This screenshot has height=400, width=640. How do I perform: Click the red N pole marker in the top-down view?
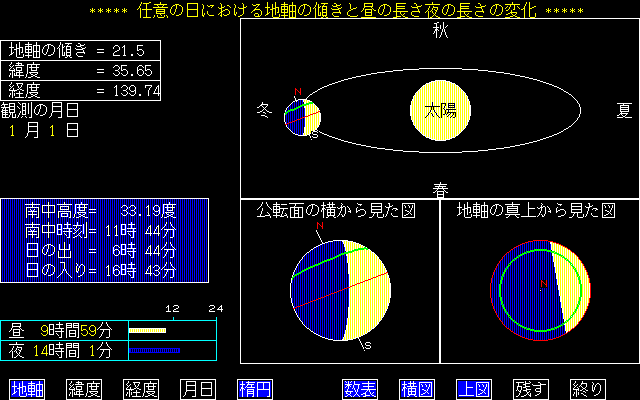[543, 285]
